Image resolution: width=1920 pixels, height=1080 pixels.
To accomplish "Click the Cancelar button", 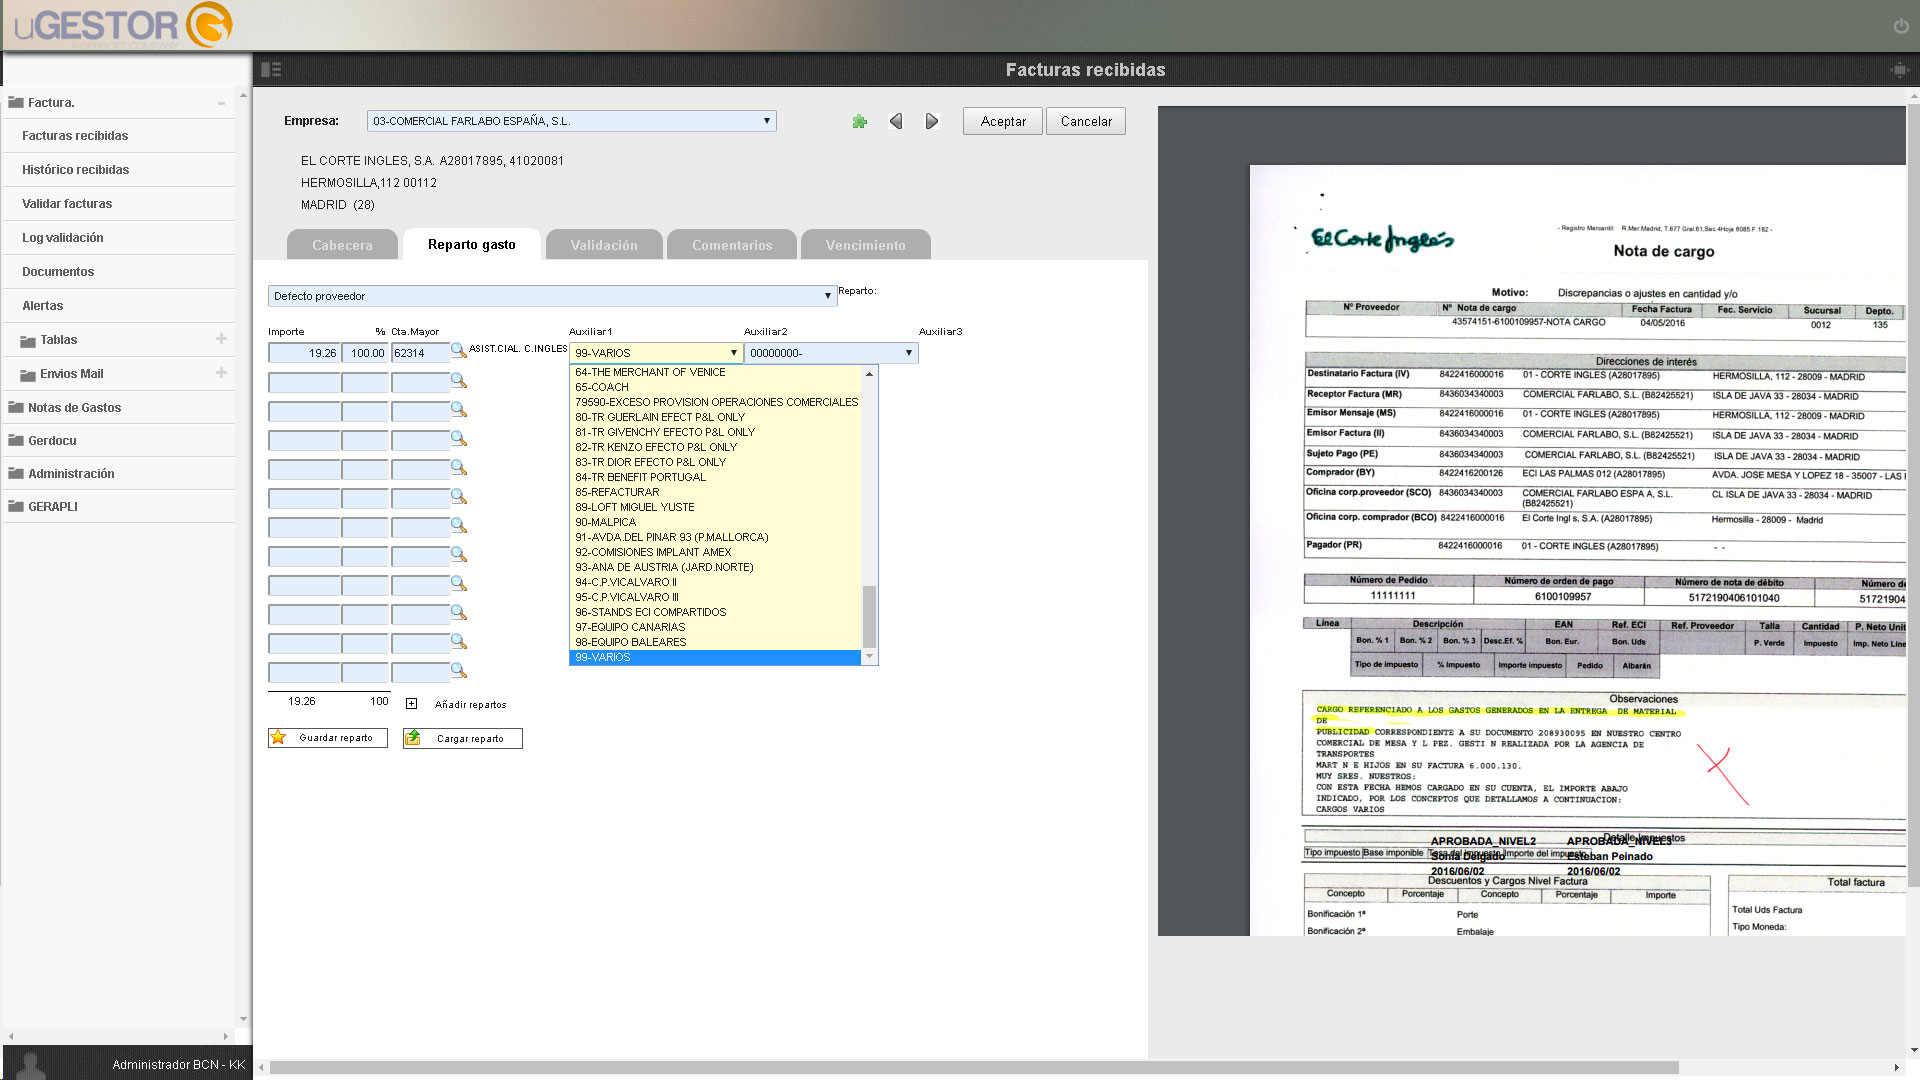I will click(1086, 121).
